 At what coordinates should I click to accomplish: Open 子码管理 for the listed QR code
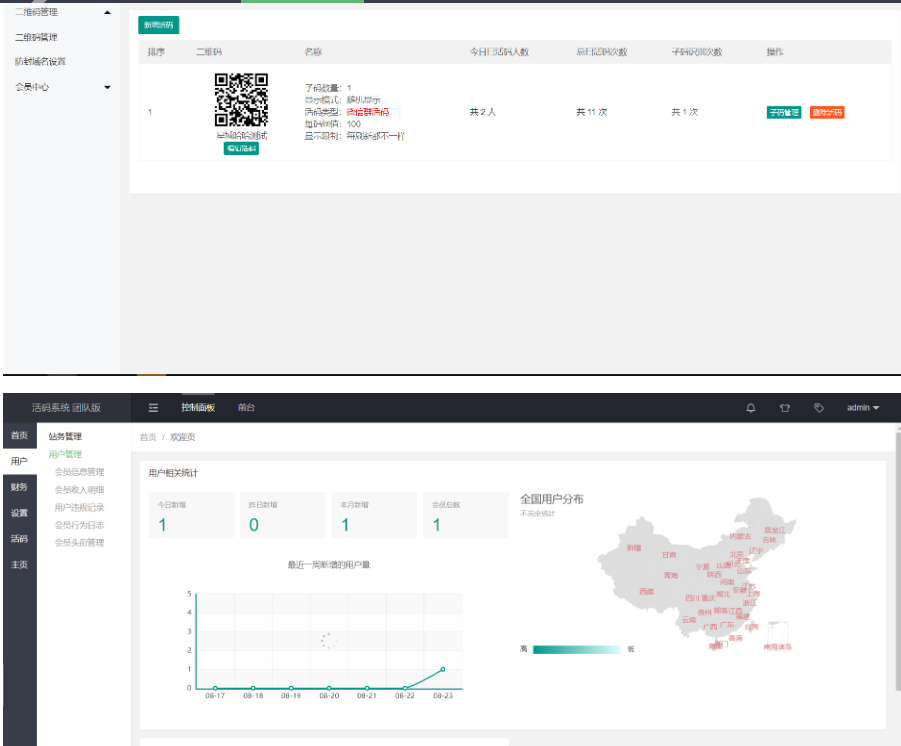coord(784,112)
